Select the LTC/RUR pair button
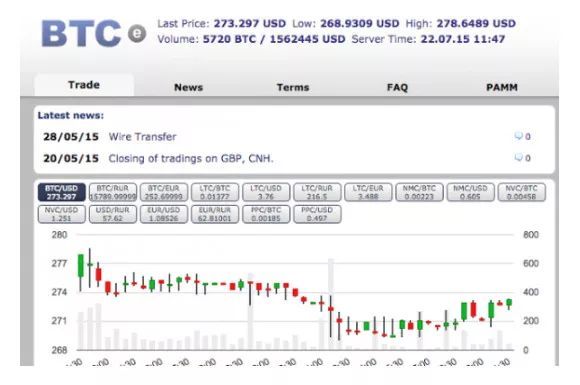The width and height of the screenshot is (580, 385). point(317,192)
